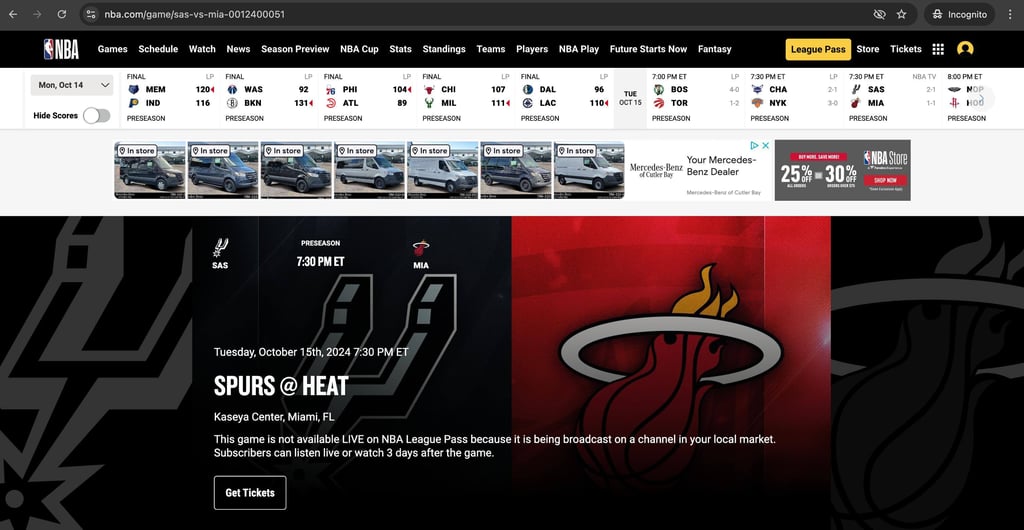Click the Toronto Raptors logo
The height and width of the screenshot is (530, 1024).
[x=658, y=103]
